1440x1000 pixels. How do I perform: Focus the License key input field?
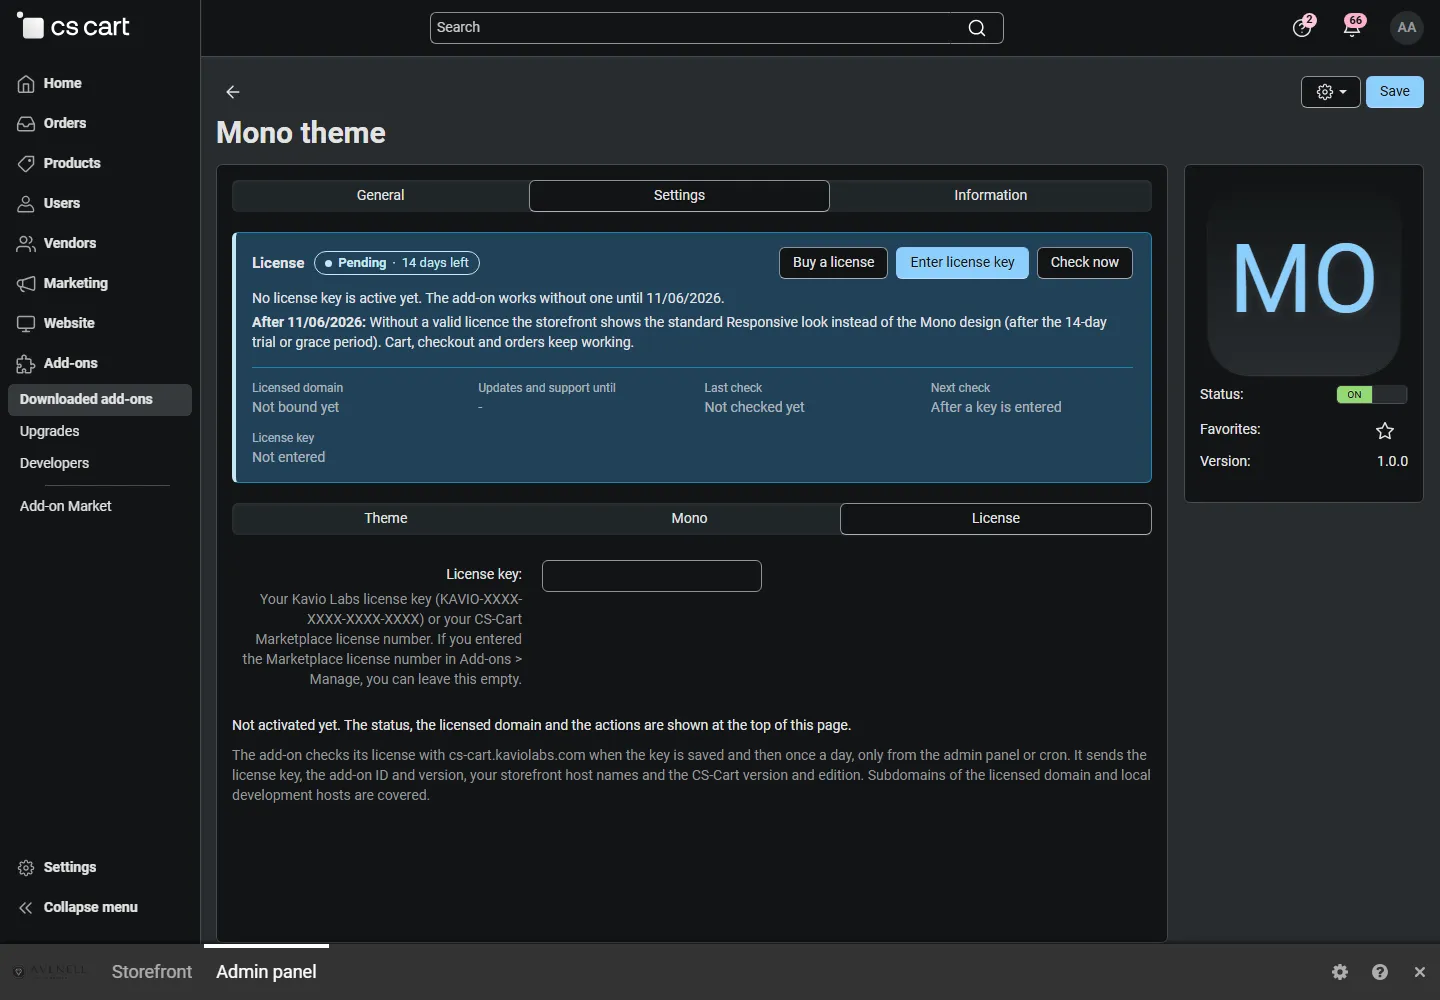tap(652, 576)
